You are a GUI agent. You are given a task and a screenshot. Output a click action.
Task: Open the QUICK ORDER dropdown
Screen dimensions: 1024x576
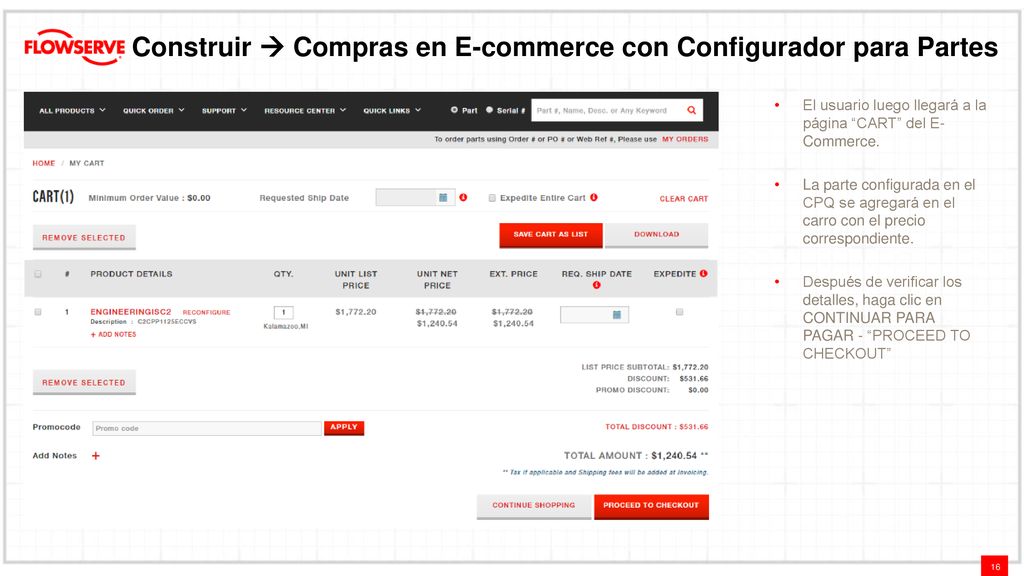tap(153, 110)
